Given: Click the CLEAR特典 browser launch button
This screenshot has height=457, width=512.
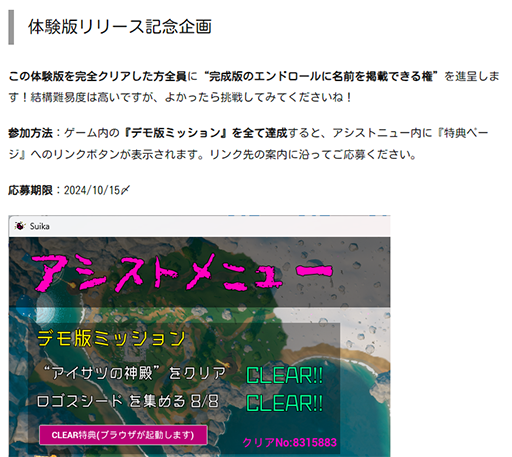Looking at the screenshot, I should [123, 435].
